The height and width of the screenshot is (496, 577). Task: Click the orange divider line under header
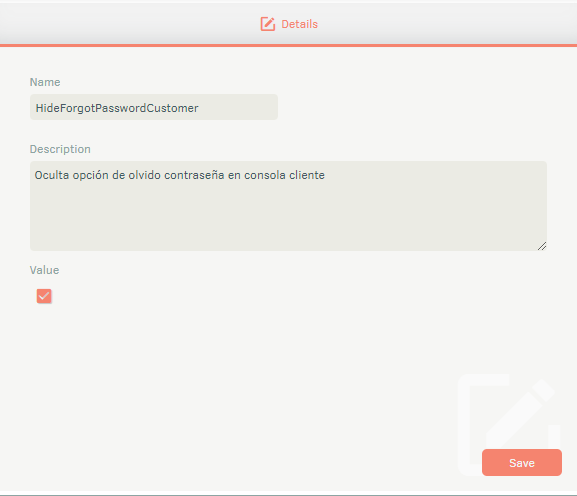point(288,45)
